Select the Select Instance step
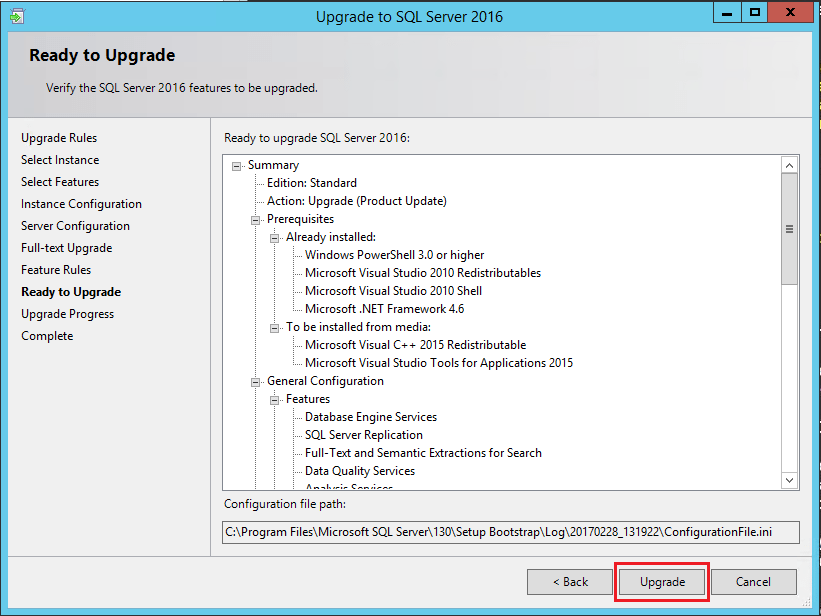 coord(60,160)
